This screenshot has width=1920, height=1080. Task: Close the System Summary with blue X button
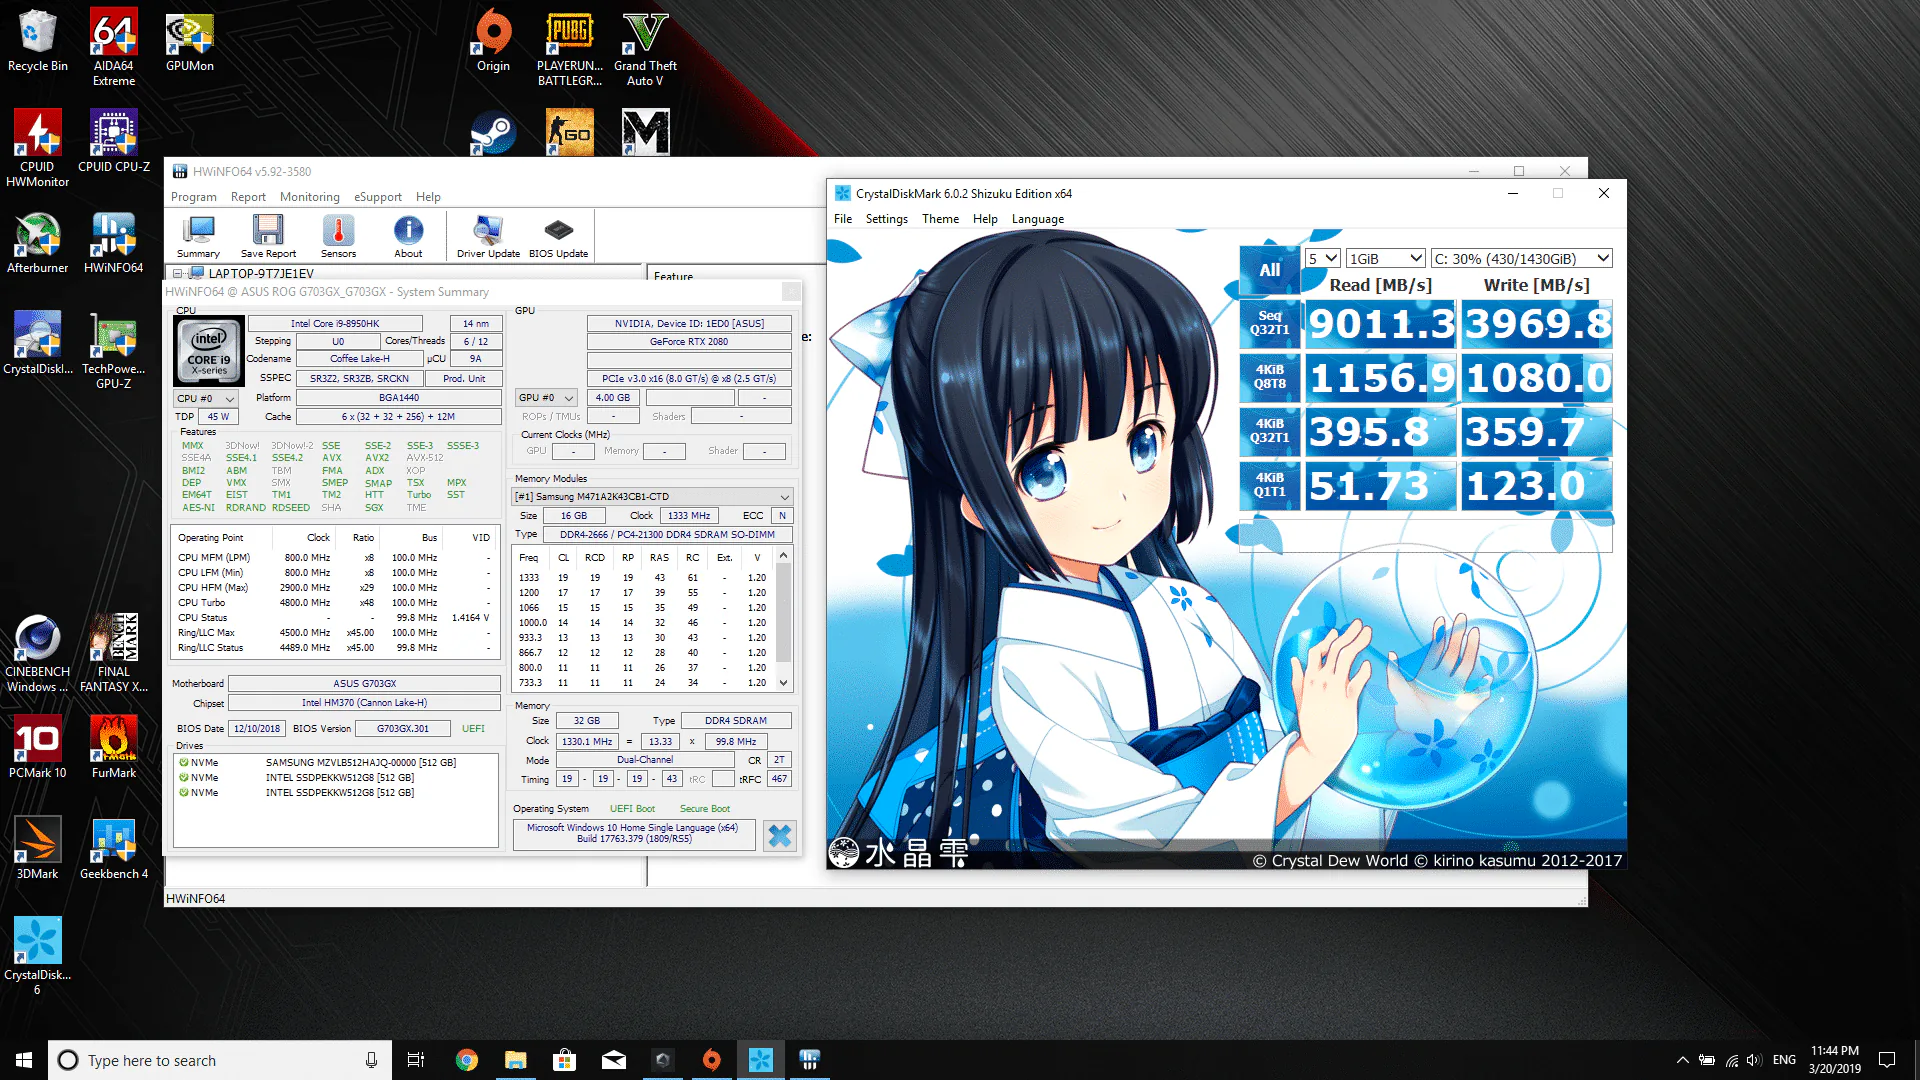point(780,836)
